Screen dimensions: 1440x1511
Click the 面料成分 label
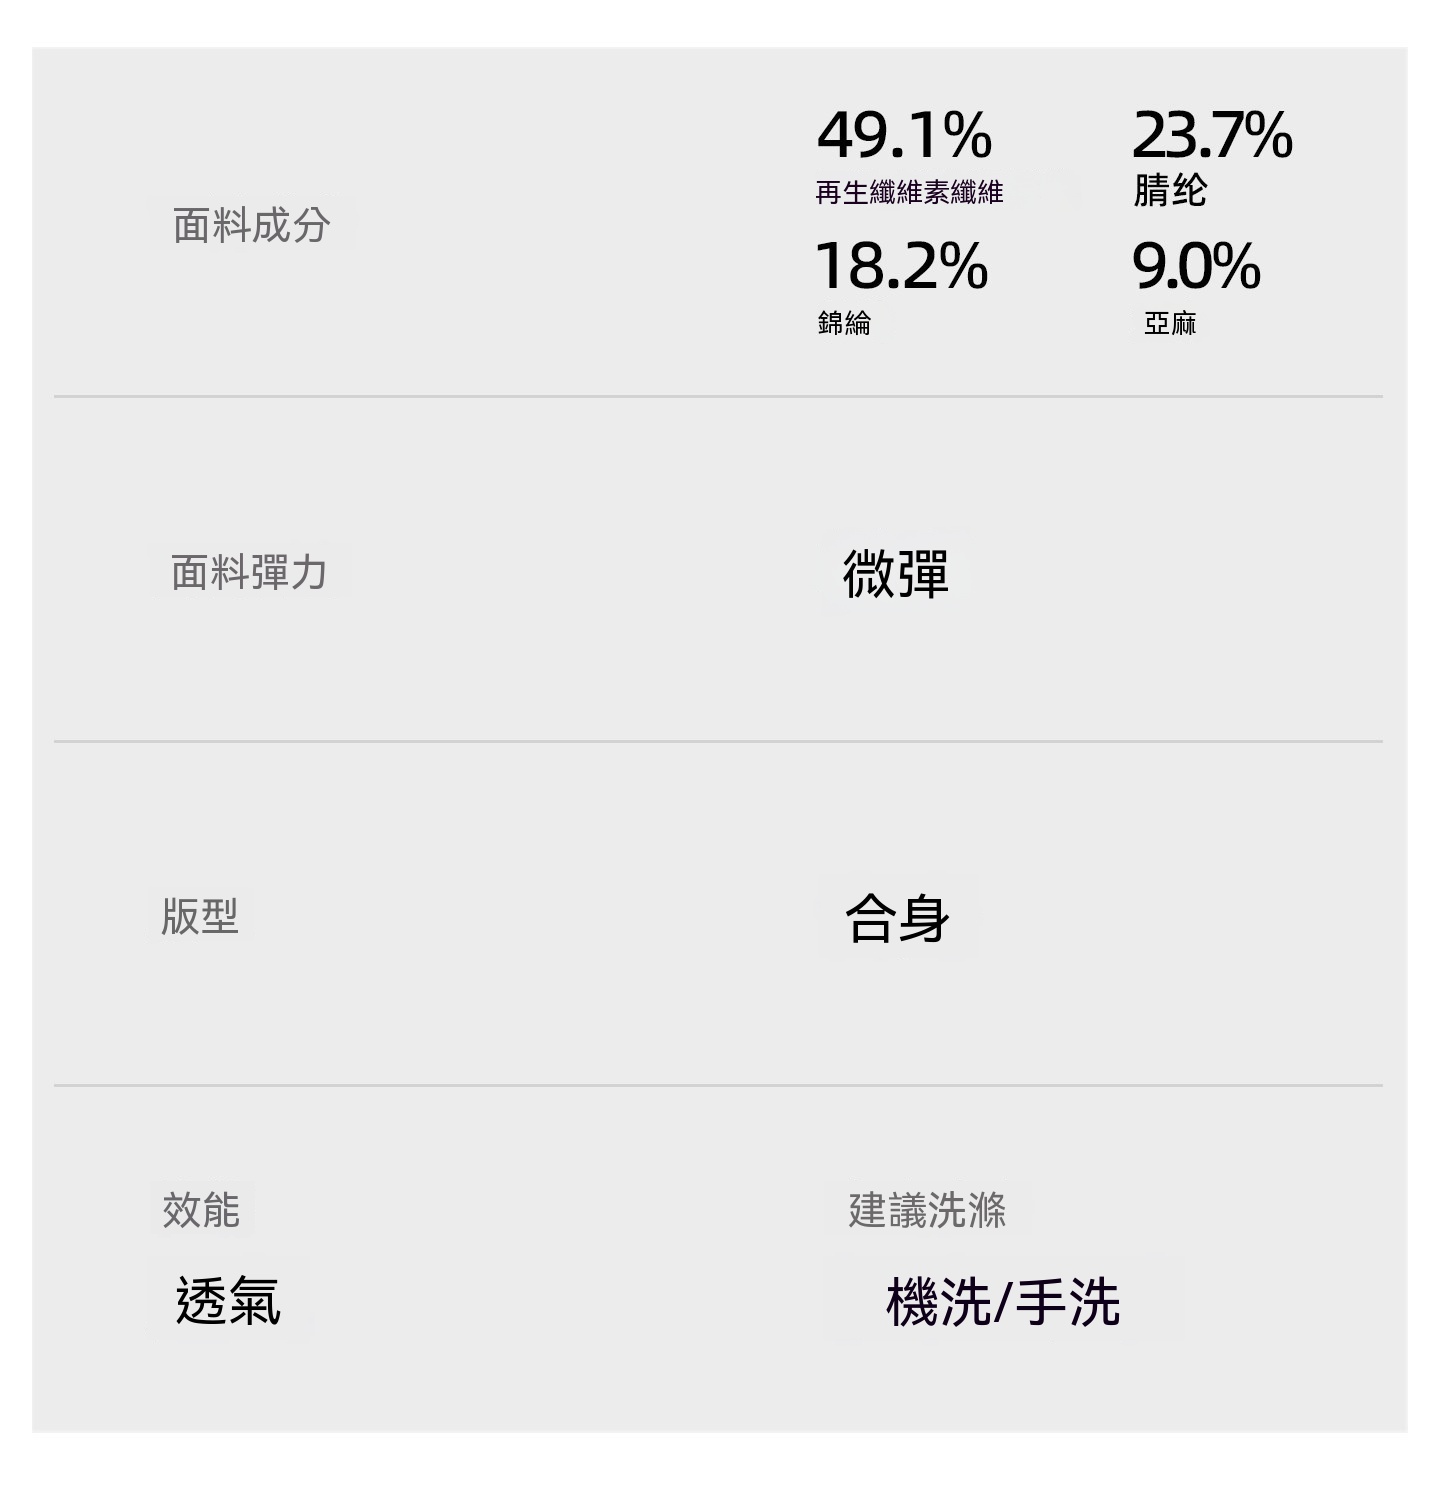pos(251,225)
